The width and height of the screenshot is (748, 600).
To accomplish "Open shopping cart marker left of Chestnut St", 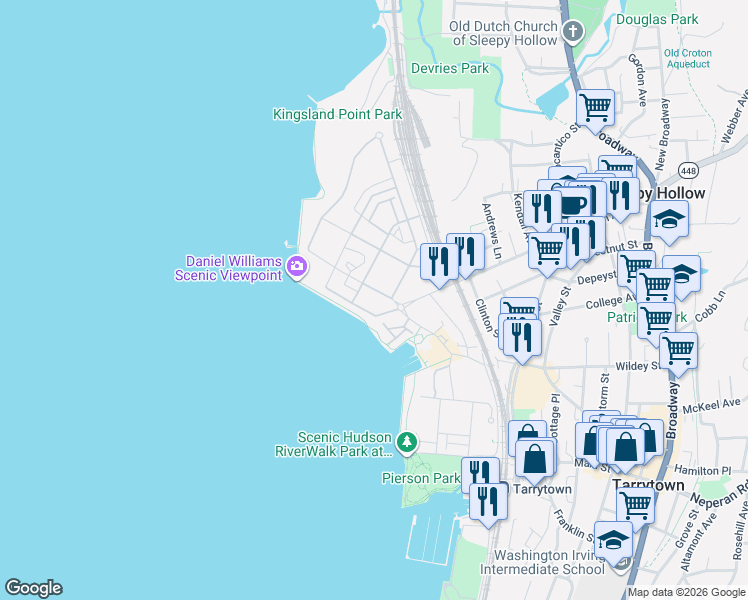I will coord(548,251).
